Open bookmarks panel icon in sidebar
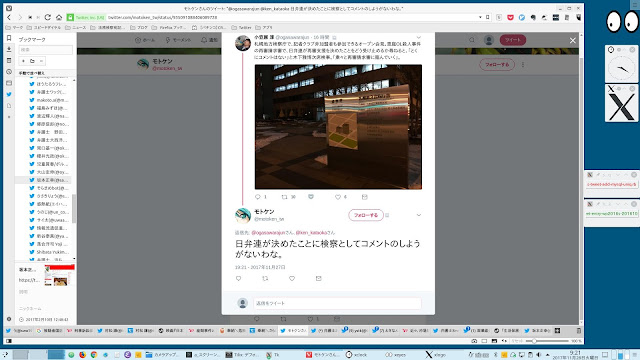Viewport: 640px width, 360px height. [x=9, y=38]
